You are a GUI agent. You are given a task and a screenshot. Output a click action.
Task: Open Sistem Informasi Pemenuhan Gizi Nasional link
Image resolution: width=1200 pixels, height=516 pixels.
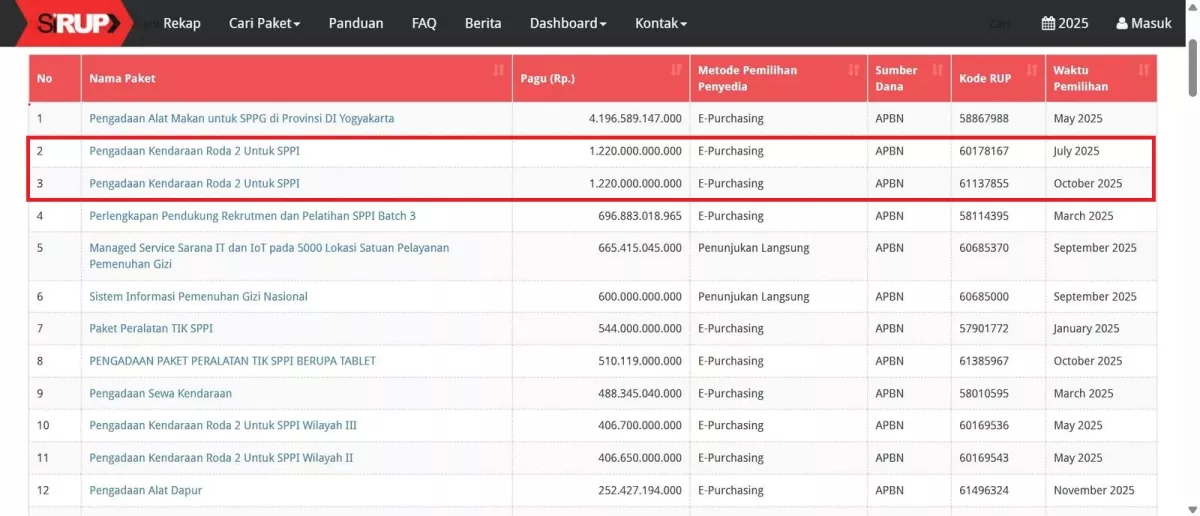(x=198, y=297)
